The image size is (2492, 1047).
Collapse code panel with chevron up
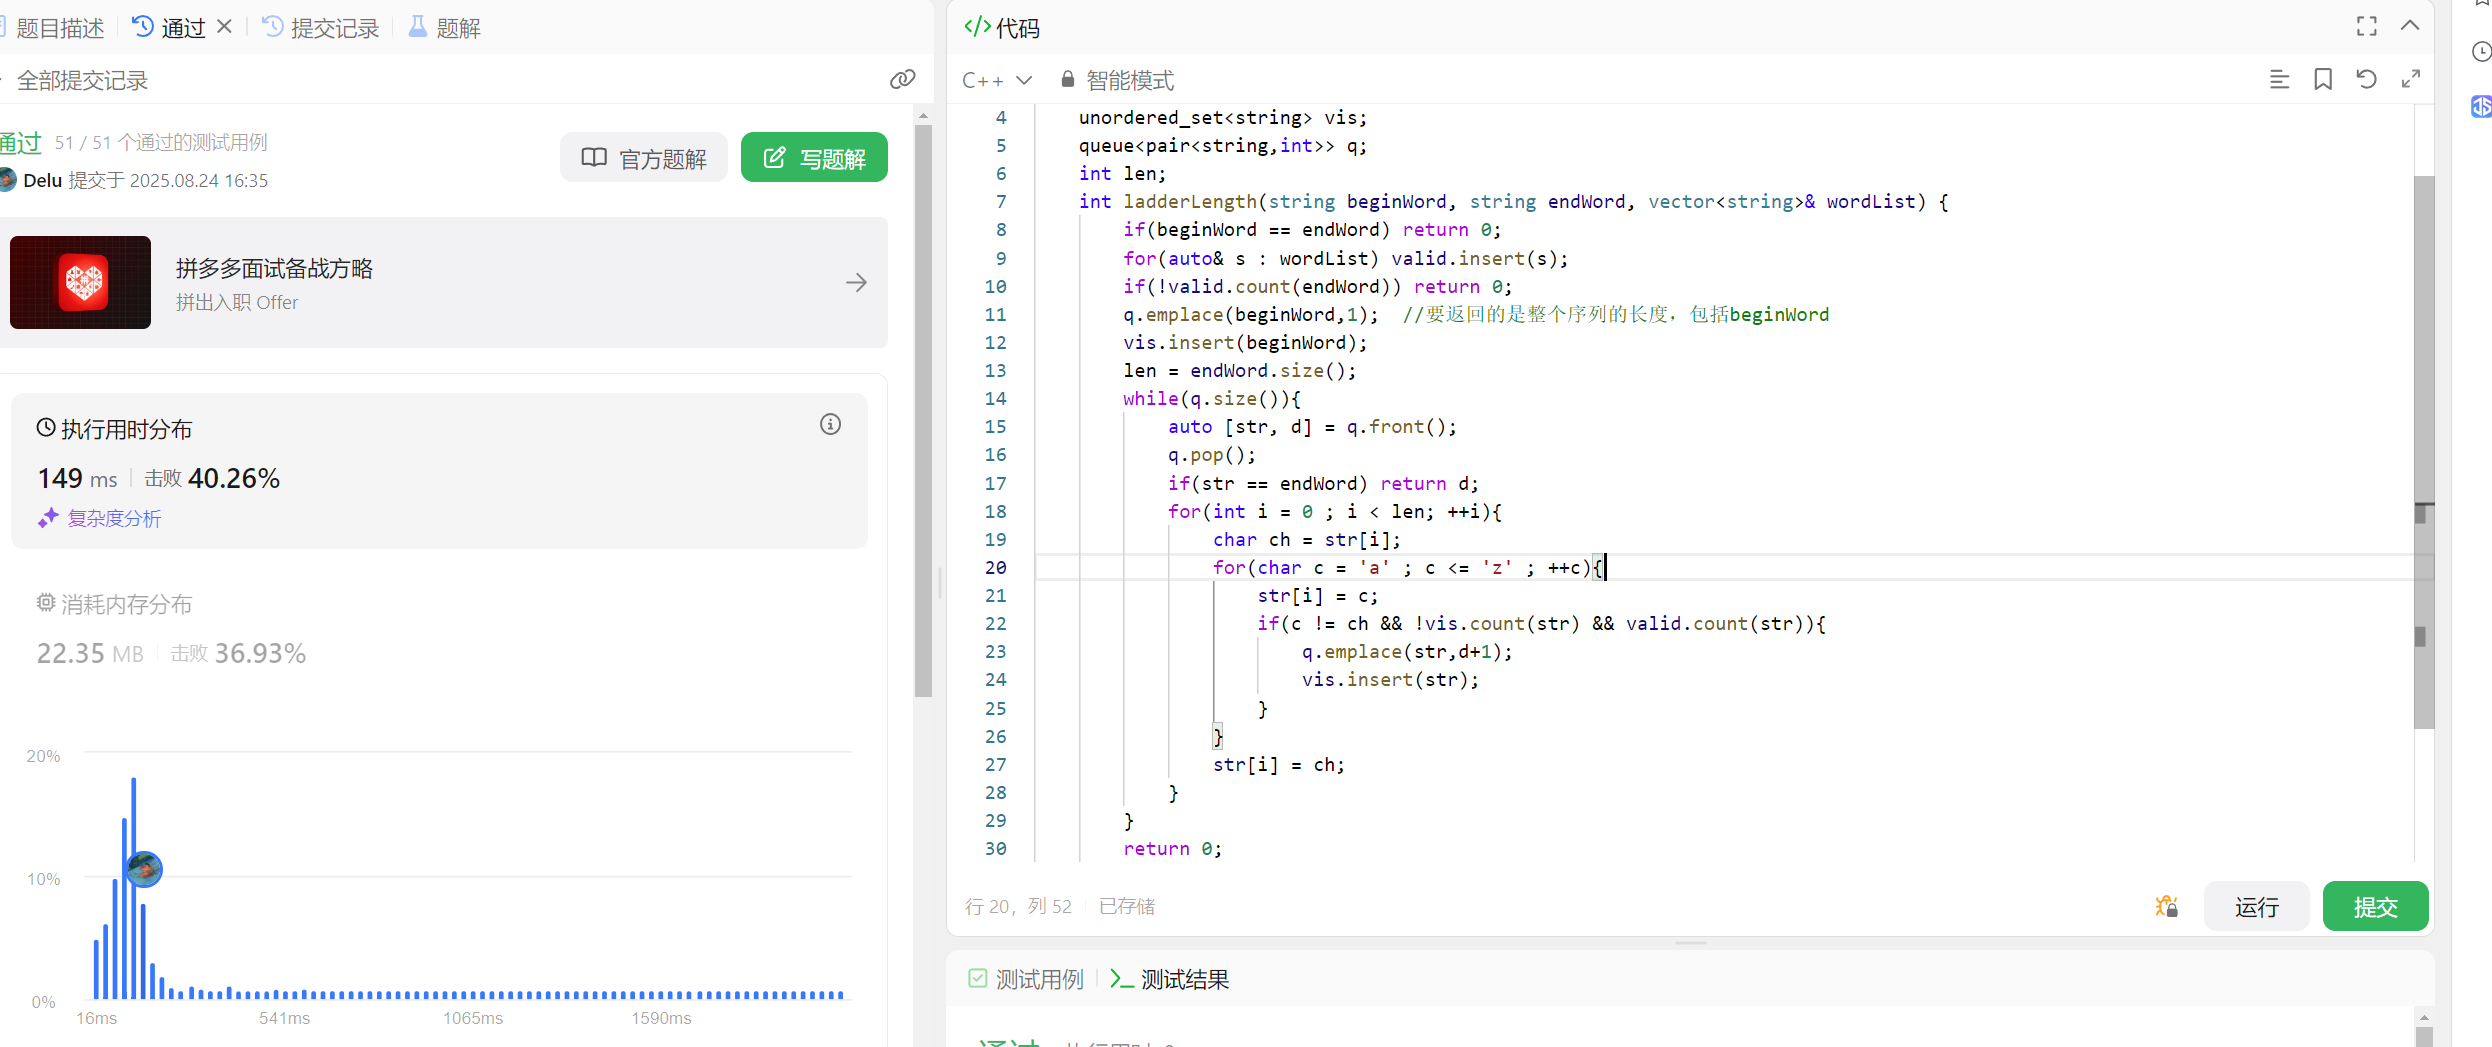point(2410,26)
